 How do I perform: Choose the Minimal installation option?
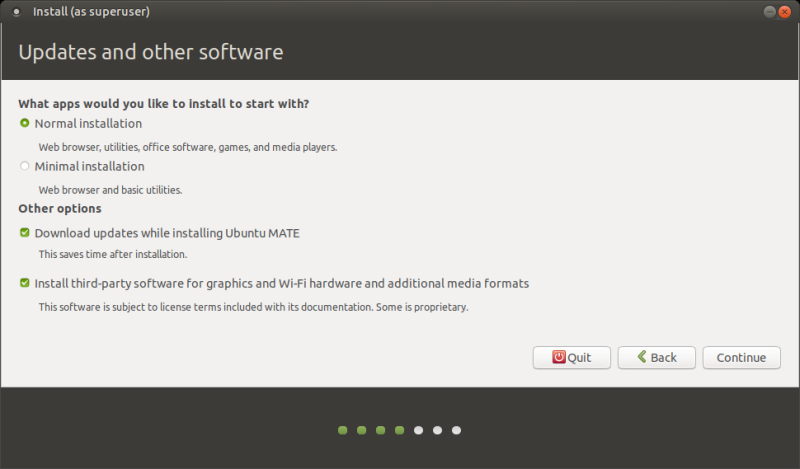coord(25,166)
